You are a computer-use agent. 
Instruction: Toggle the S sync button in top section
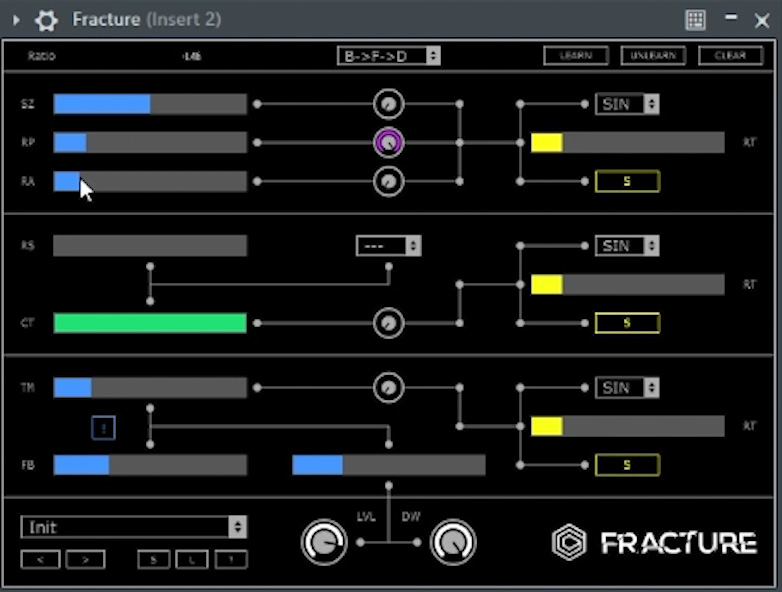point(627,181)
